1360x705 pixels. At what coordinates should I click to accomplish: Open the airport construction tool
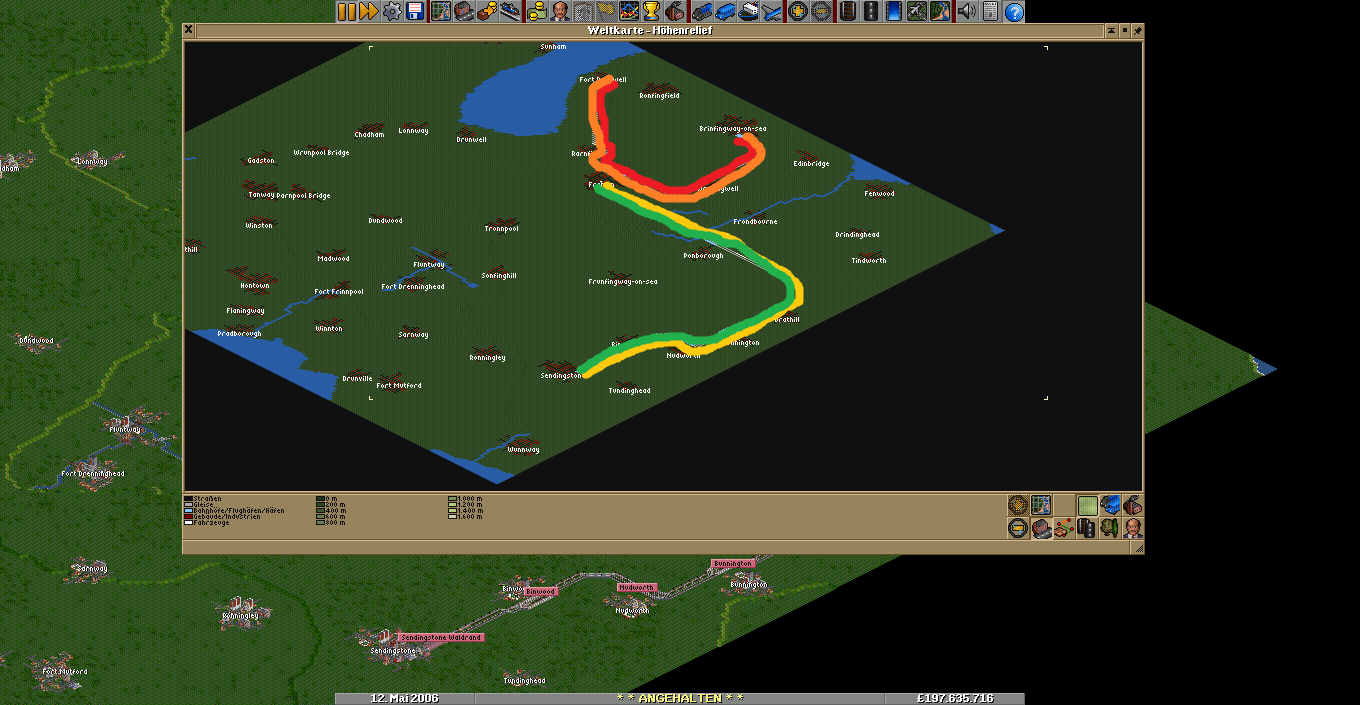pyautogui.click(x=917, y=11)
